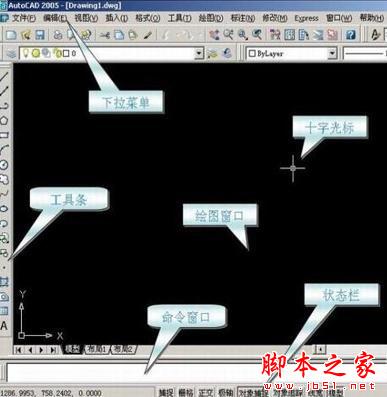
Task: Select the Polyline draw tool
Action: [x=4, y=106]
